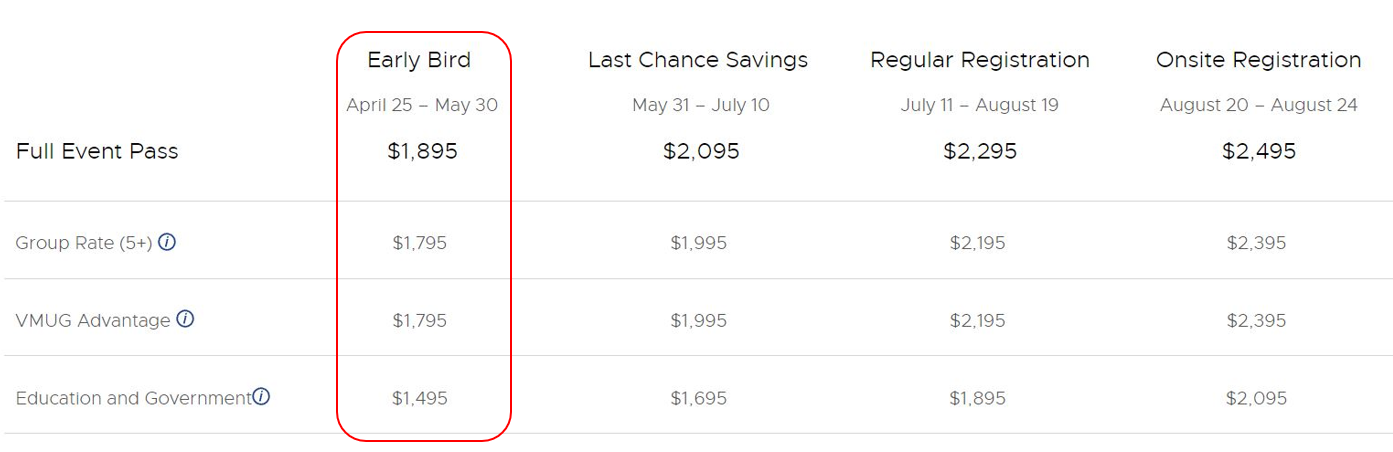Screen dimensions: 1393x452
Task: Click the $1,895 Early Bird full pass price
Action: tap(422, 151)
